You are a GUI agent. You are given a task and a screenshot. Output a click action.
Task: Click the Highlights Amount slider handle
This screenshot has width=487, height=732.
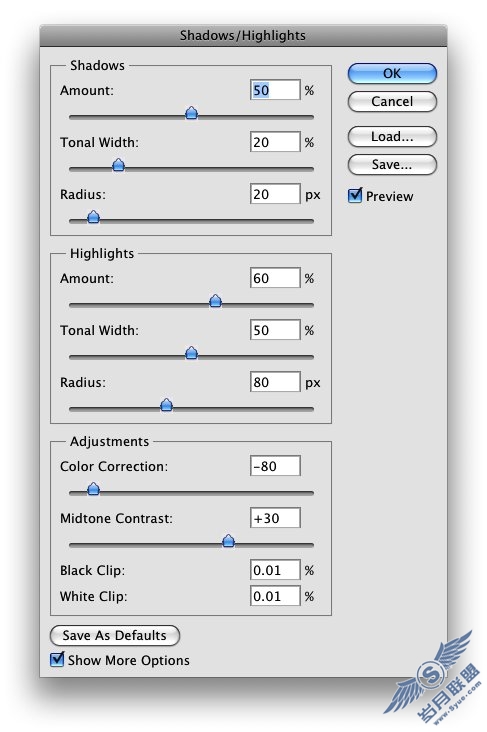tap(215, 301)
